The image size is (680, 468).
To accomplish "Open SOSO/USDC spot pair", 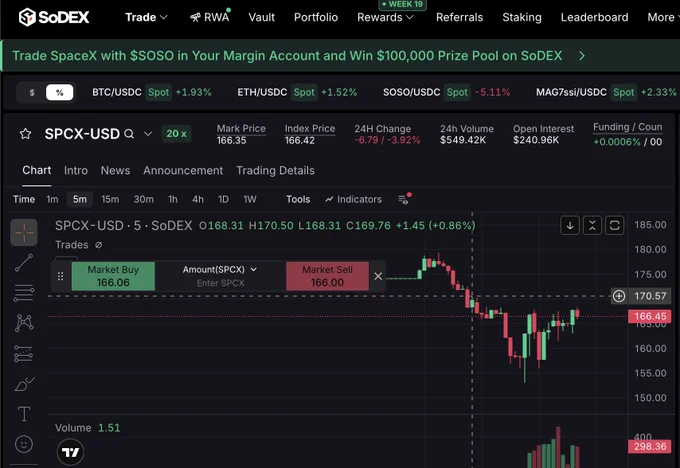I will click(447, 92).
